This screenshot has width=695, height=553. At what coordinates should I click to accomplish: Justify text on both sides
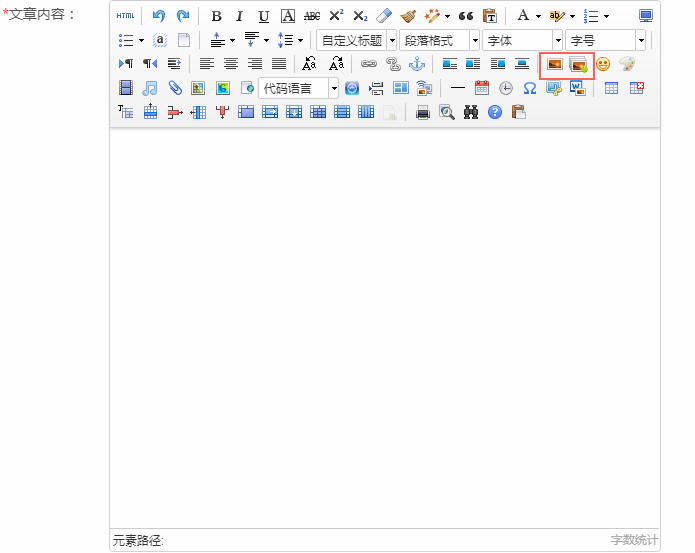pos(279,64)
